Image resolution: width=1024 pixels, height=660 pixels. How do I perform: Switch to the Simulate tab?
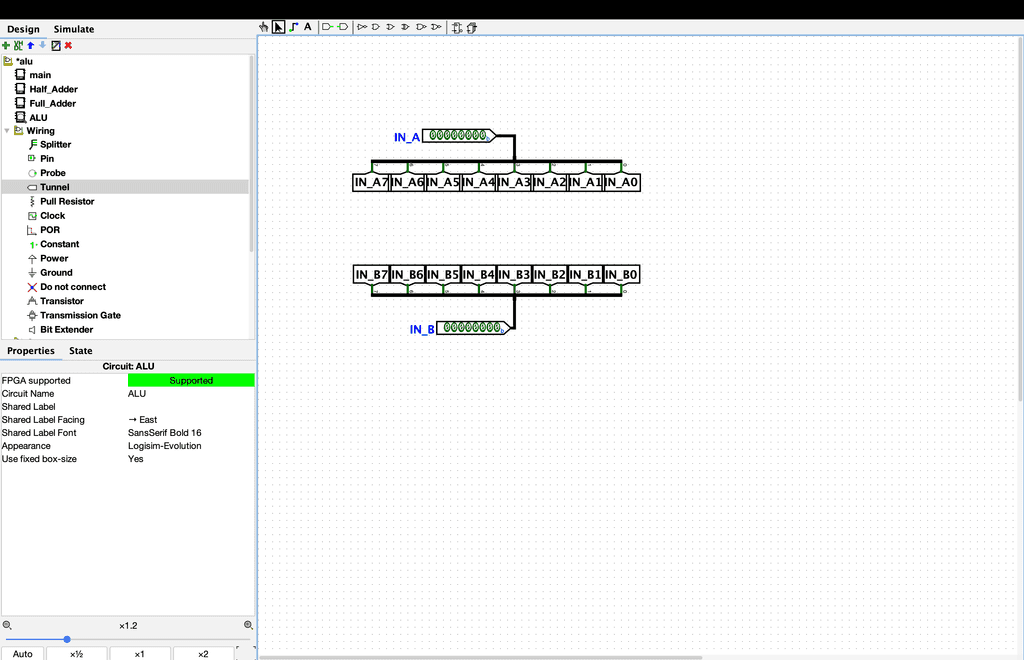(74, 29)
